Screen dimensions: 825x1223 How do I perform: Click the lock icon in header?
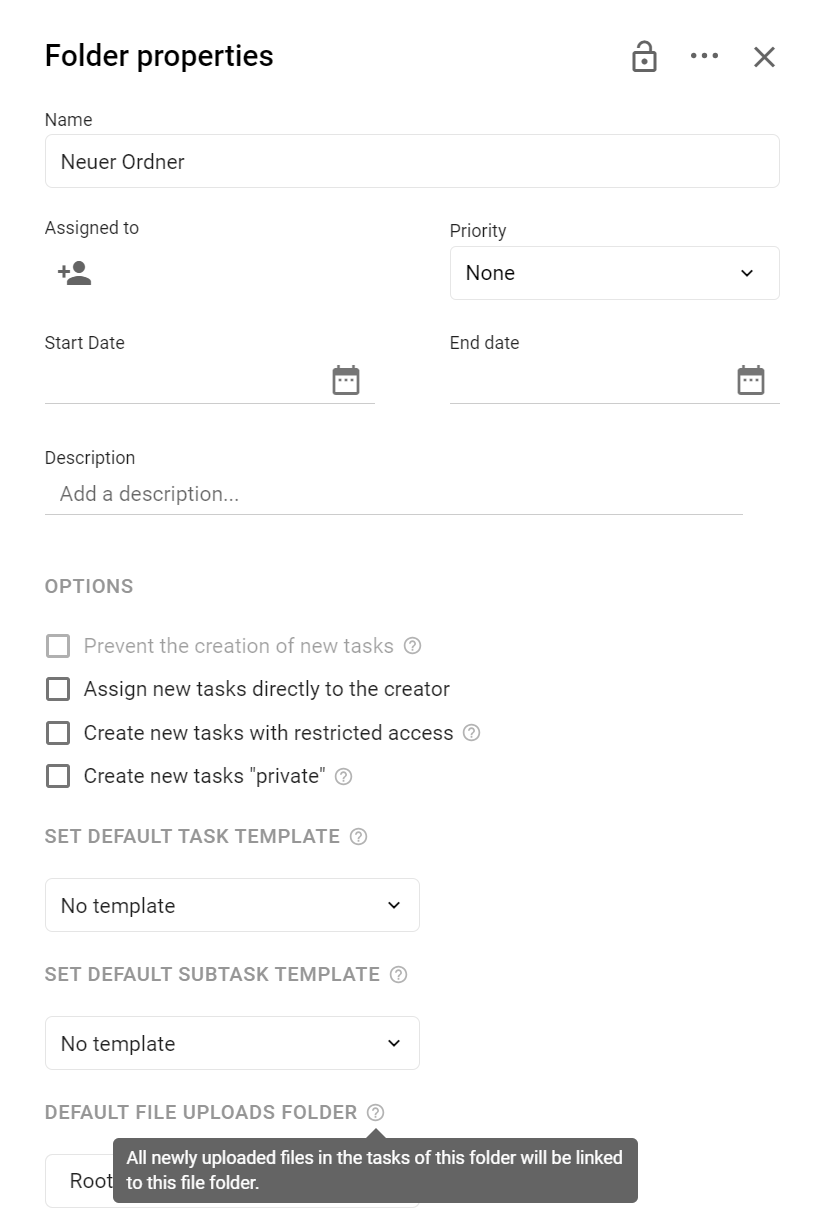click(x=645, y=57)
